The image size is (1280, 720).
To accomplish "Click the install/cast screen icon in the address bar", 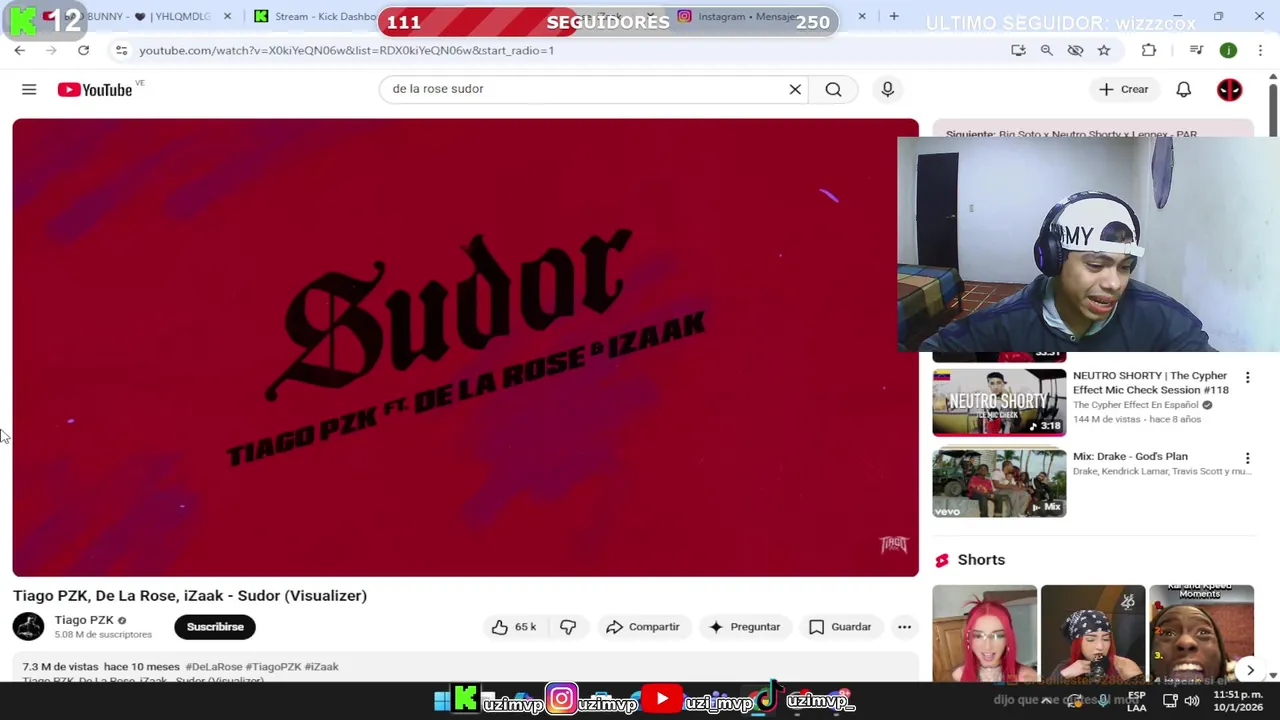I will pyautogui.click(x=1018, y=50).
